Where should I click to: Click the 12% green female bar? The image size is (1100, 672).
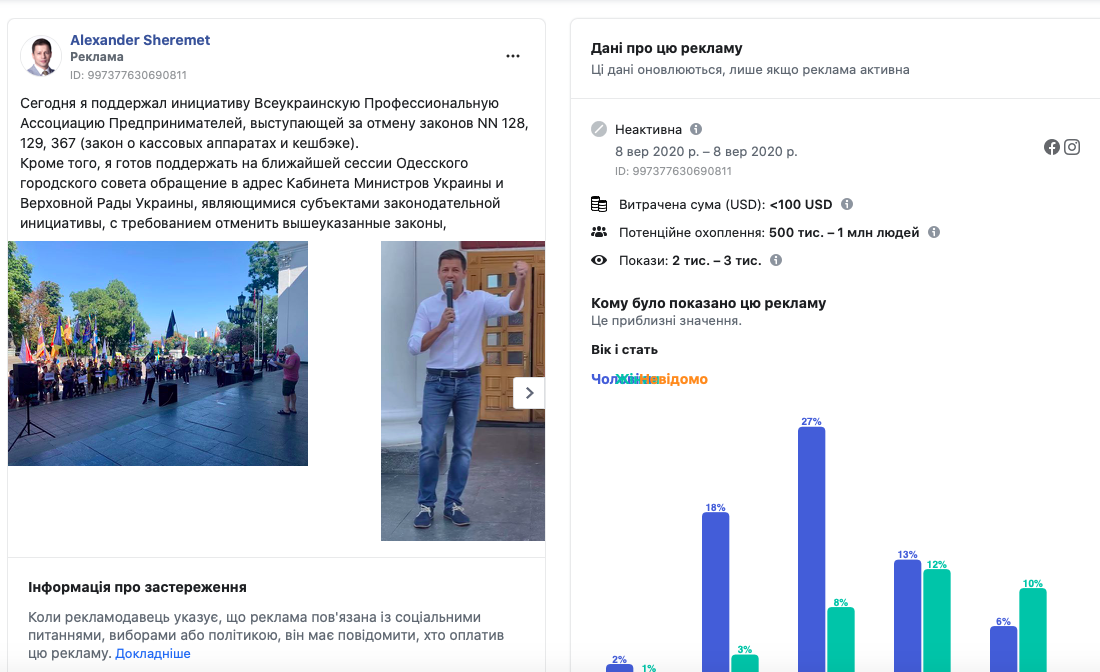pyautogui.click(x=937, y=620)
